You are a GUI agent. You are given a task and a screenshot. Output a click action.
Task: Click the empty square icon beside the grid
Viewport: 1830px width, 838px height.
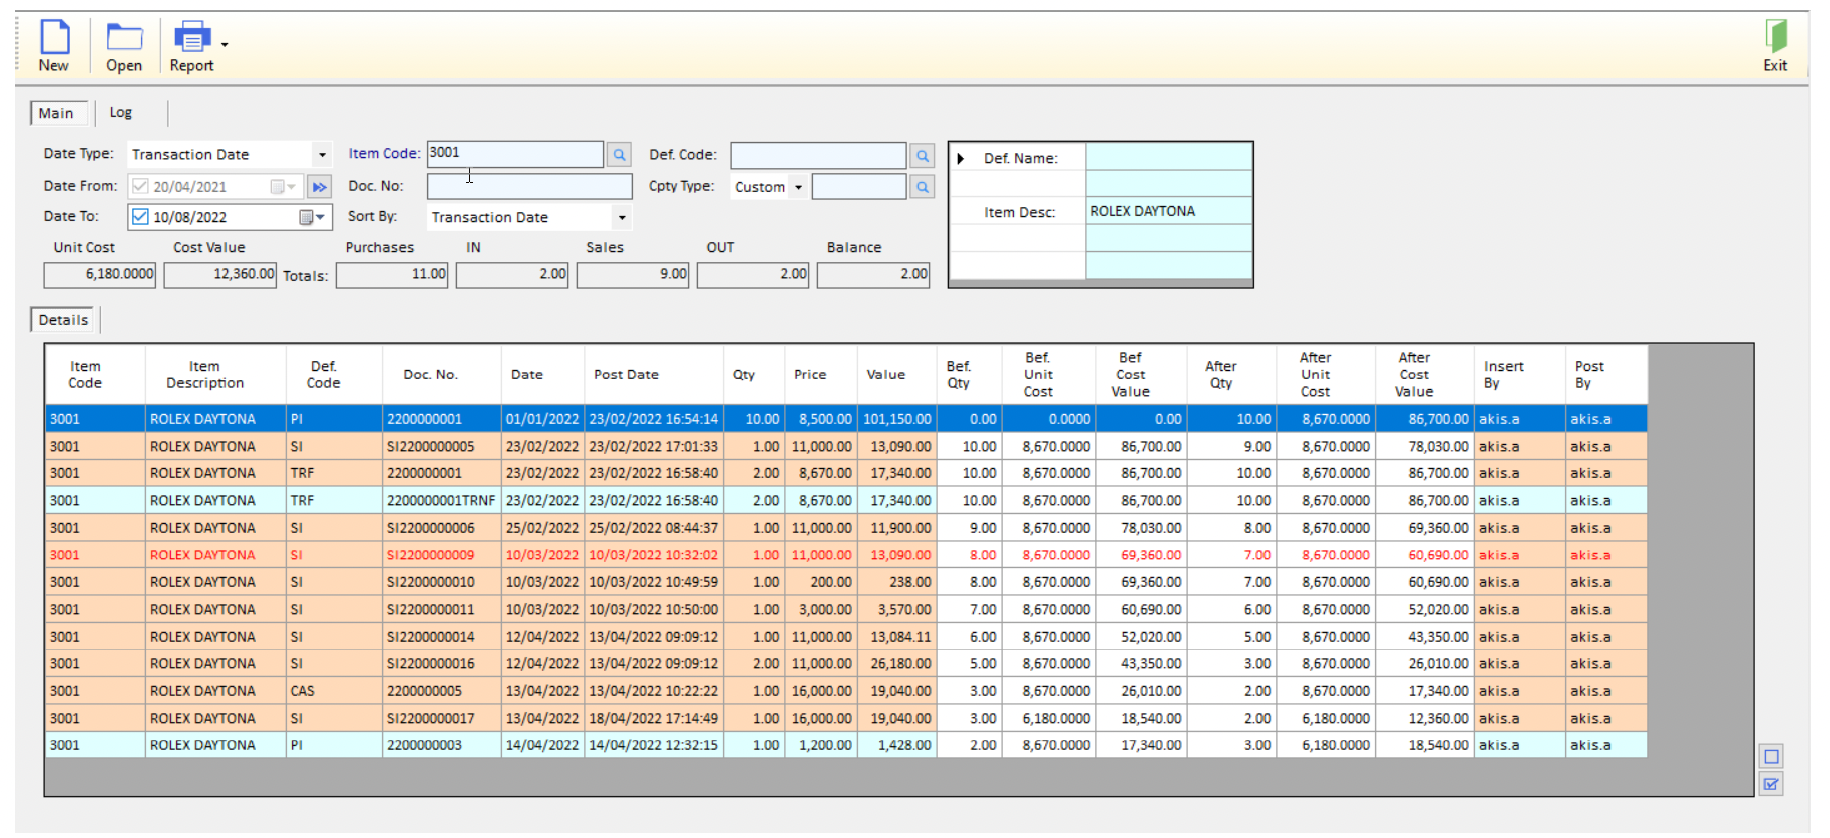coord(1771,757)
